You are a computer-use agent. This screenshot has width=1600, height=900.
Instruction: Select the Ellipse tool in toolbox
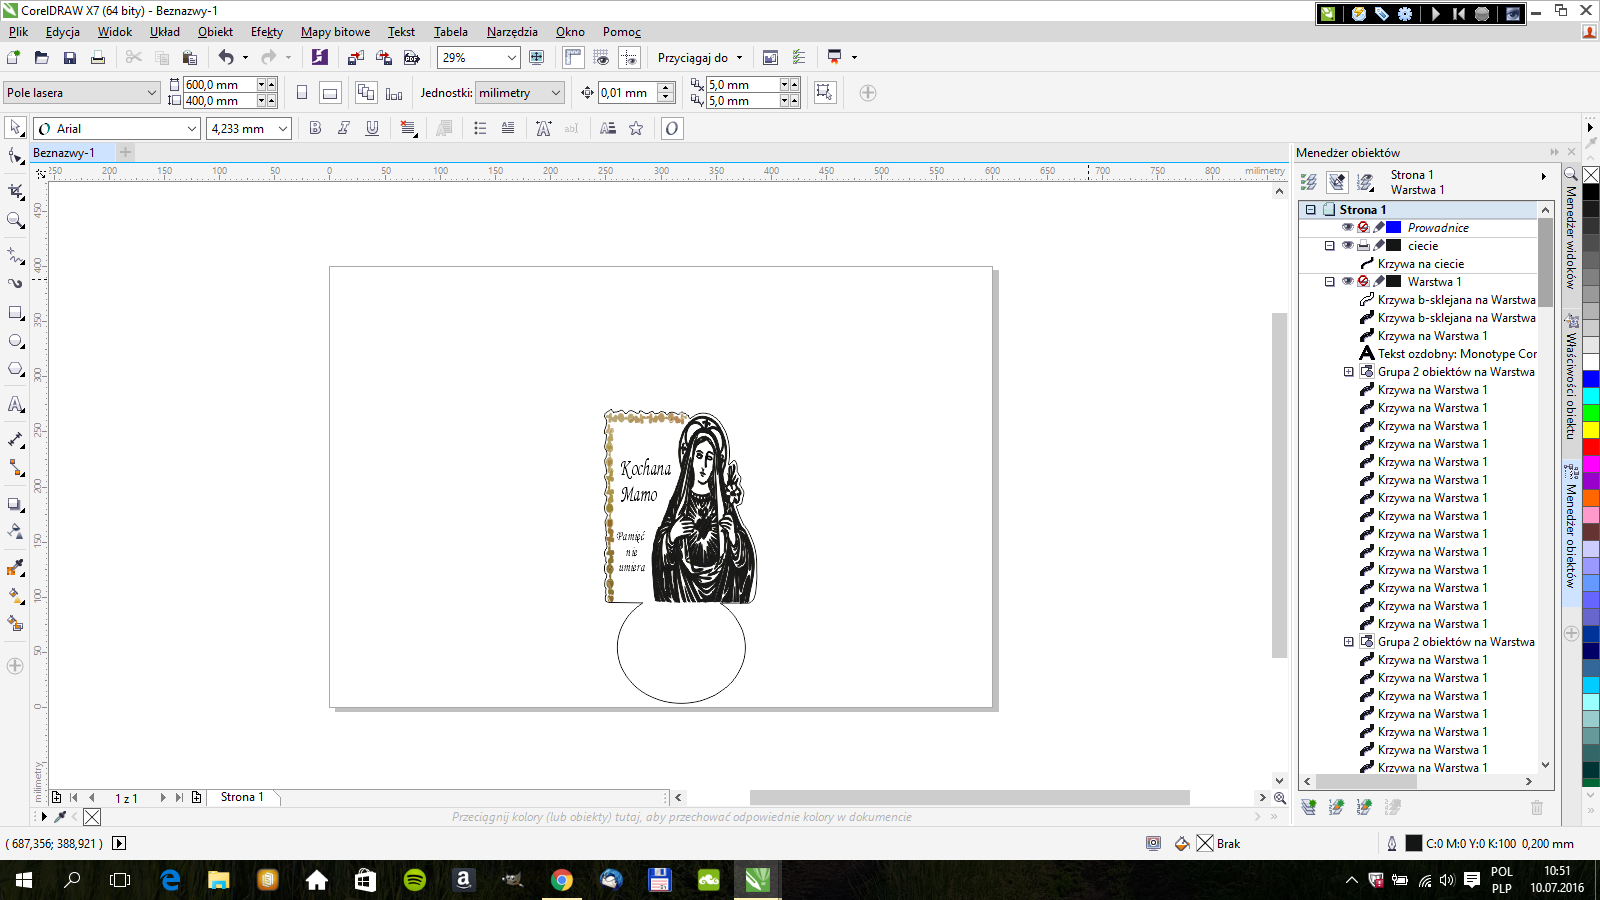pos(15,341)
